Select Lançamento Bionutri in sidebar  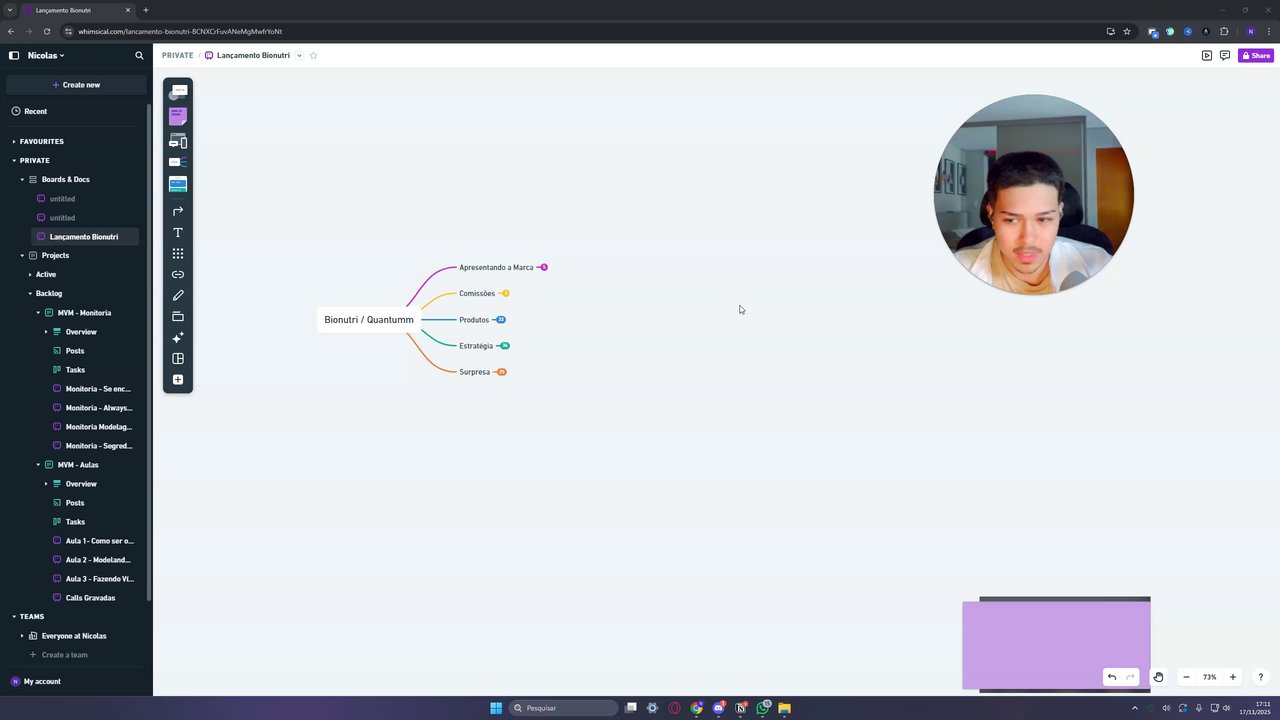click(84, 237)
